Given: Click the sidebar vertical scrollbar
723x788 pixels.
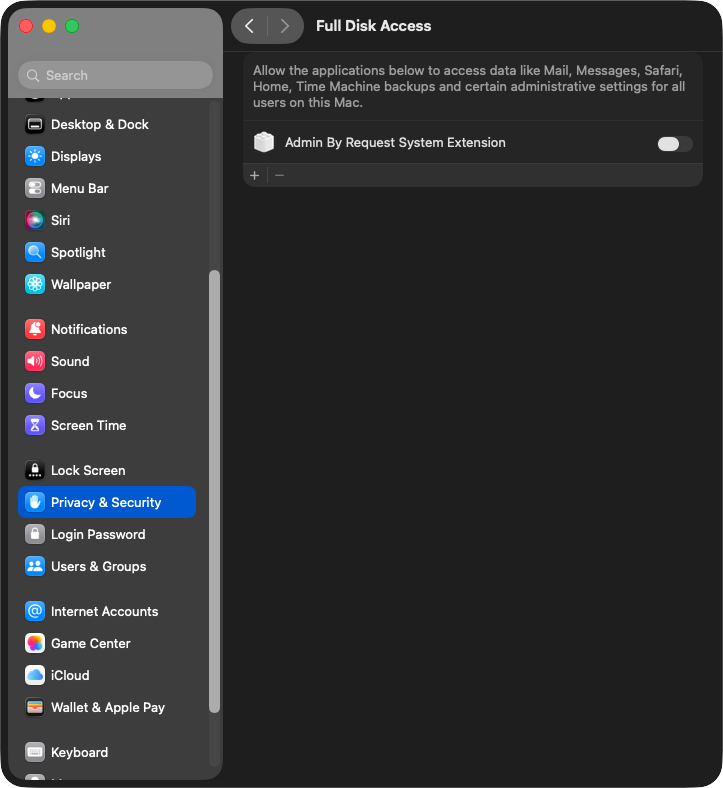Looking at the screenshot, I should [x=214, y=490].
